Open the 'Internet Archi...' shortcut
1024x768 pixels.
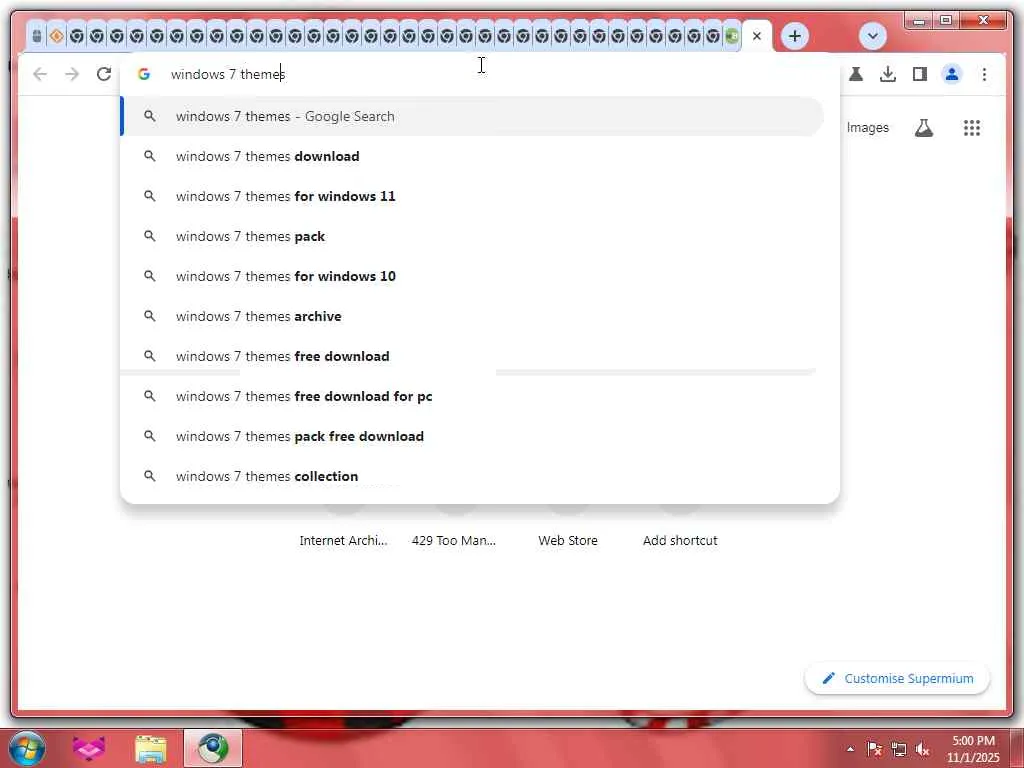[x=344, y=540]
